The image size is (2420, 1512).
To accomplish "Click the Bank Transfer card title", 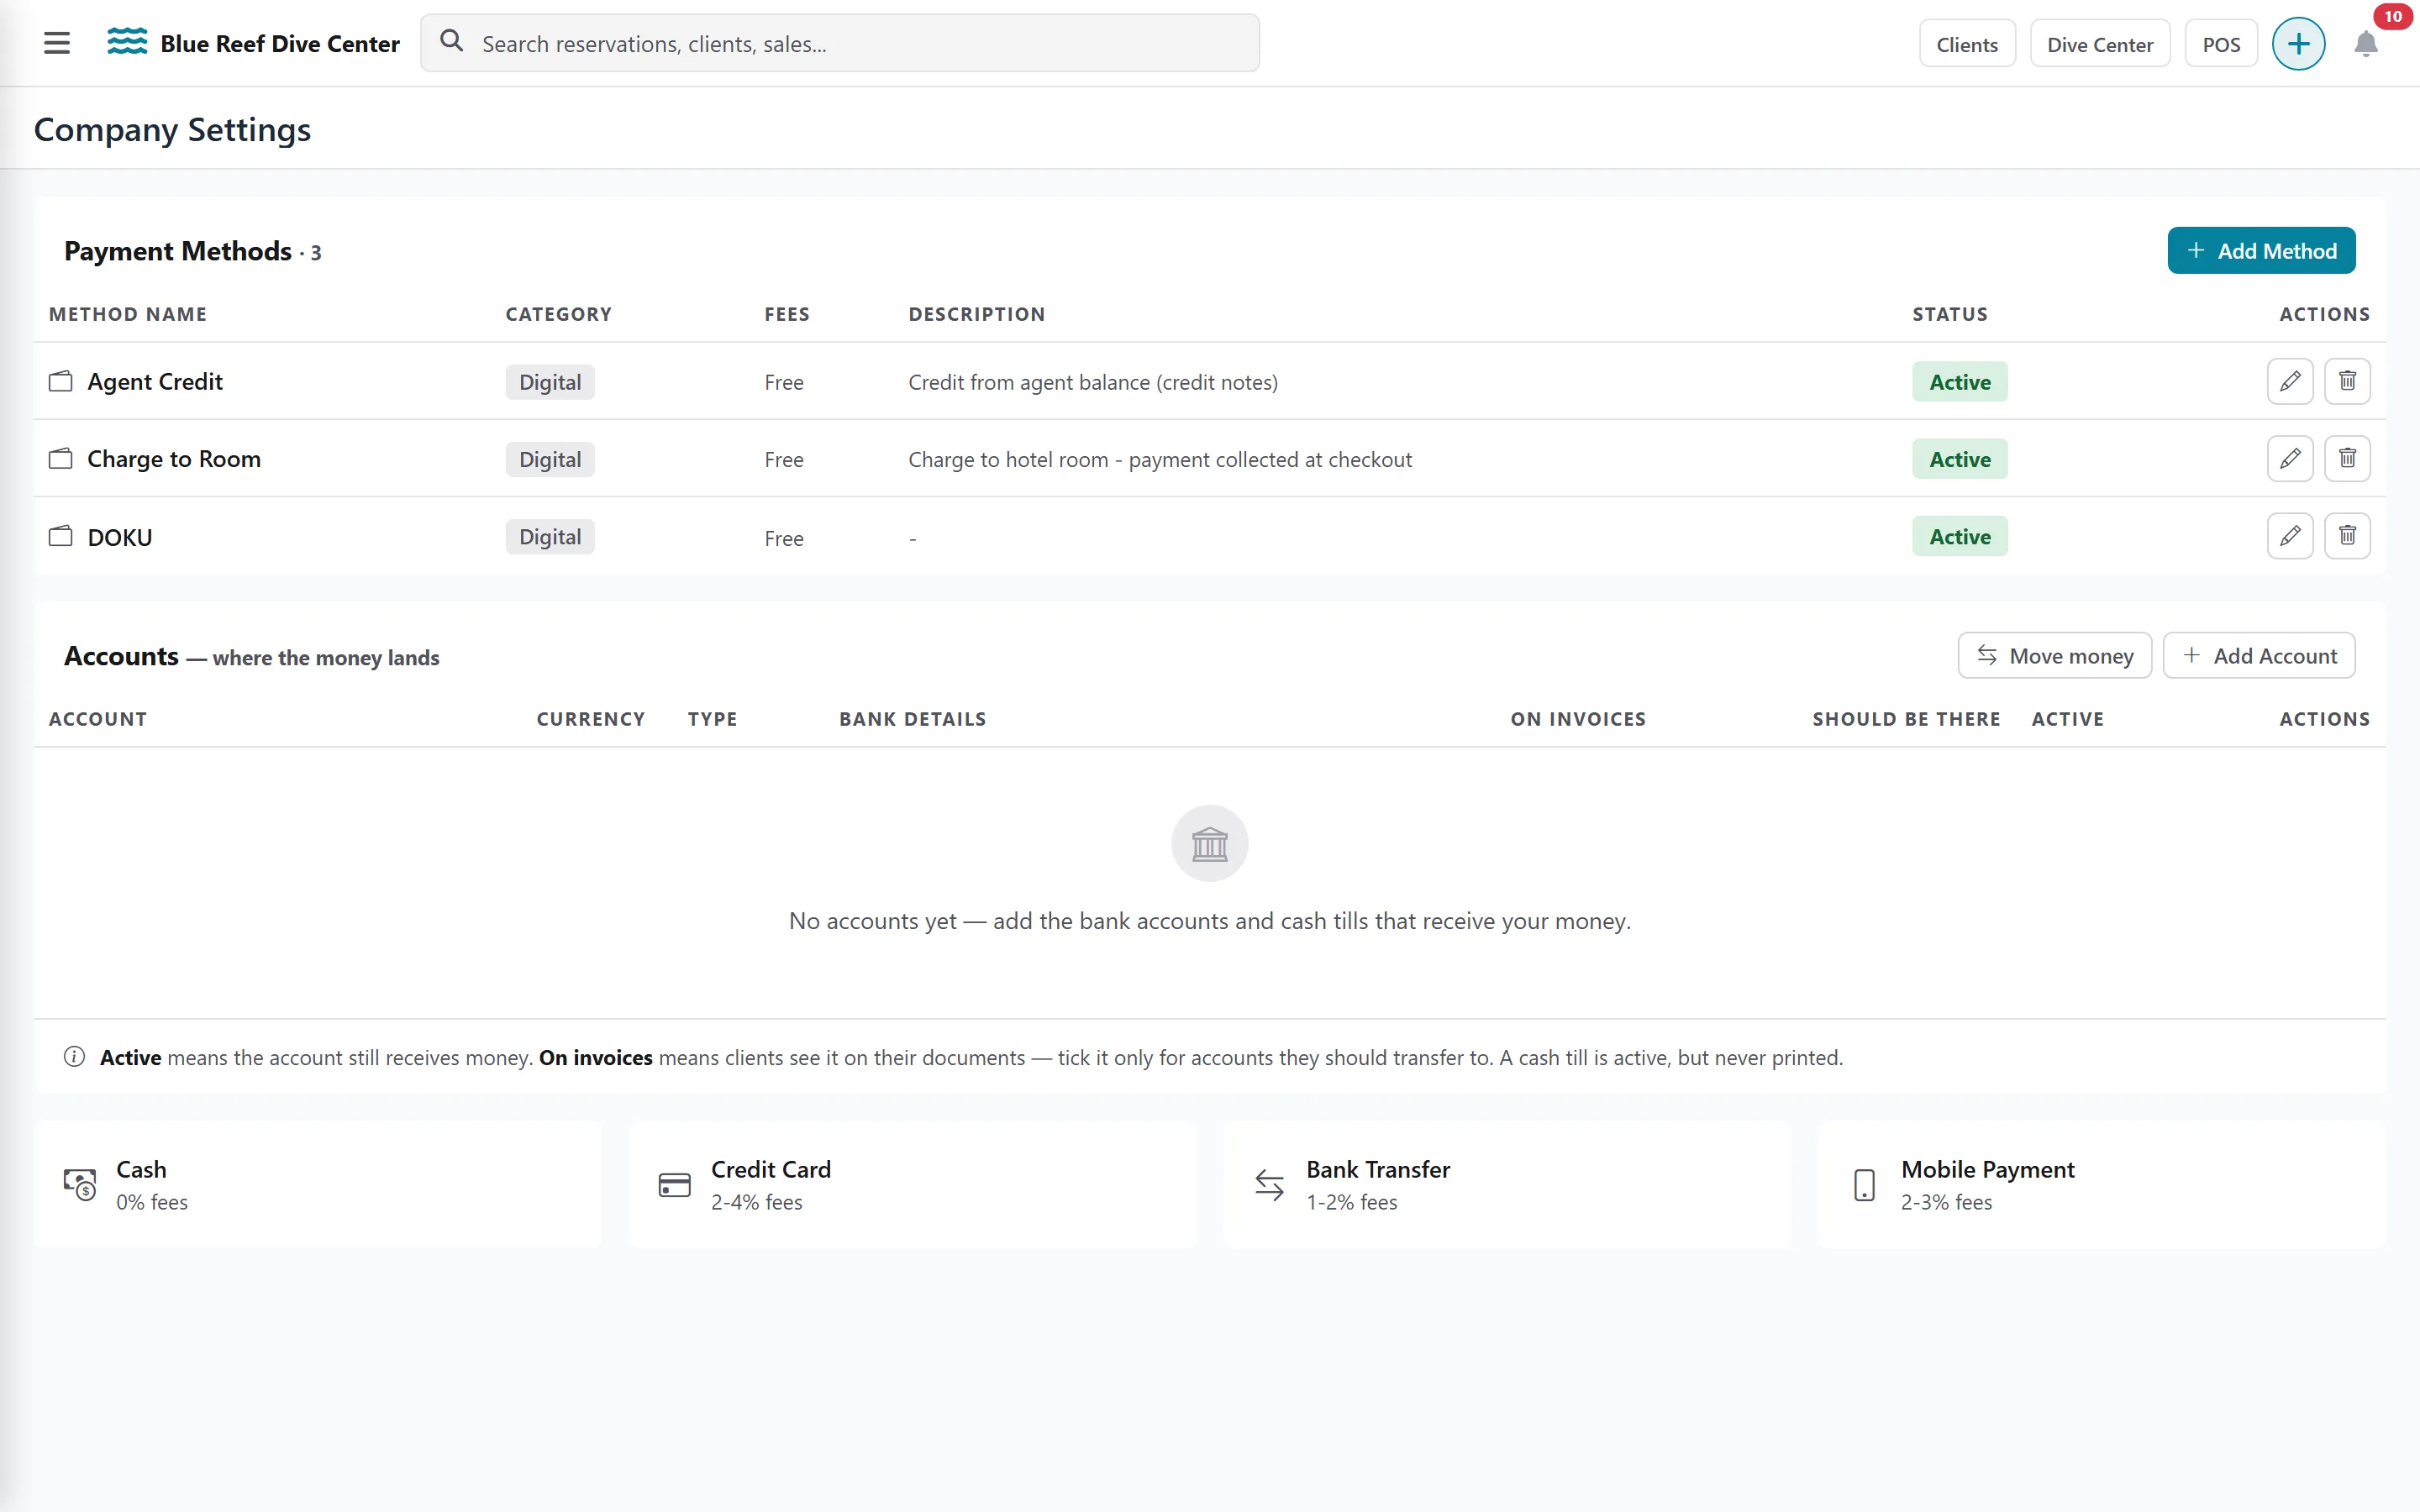I will coord(1378,1169).
